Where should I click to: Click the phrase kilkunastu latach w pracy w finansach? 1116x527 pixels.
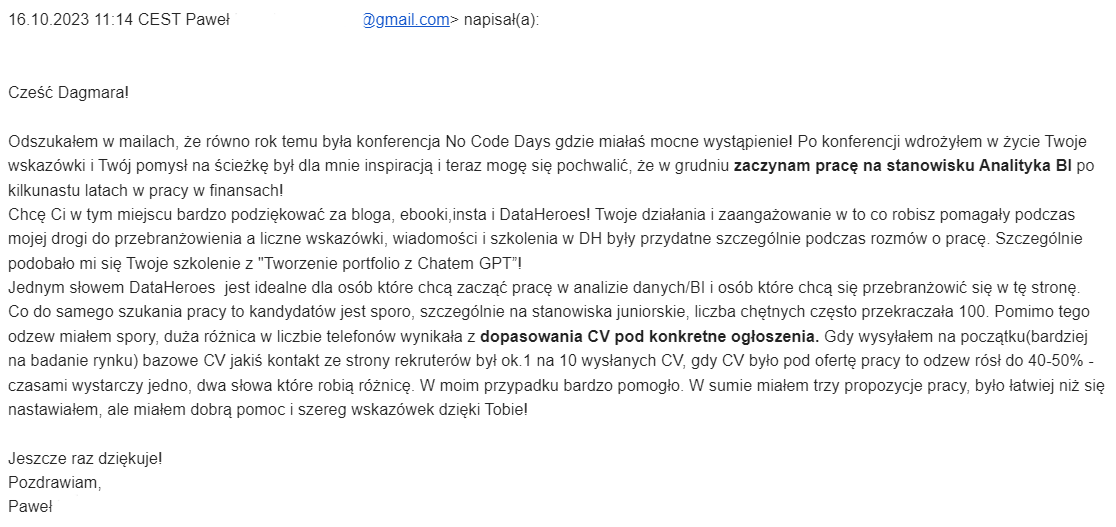[145, 190]
